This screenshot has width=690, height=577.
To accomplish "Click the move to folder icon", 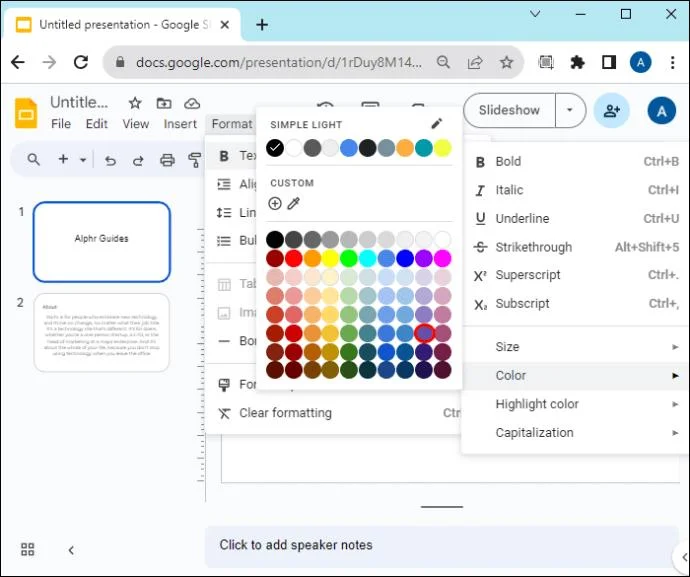I will (164, 103).
